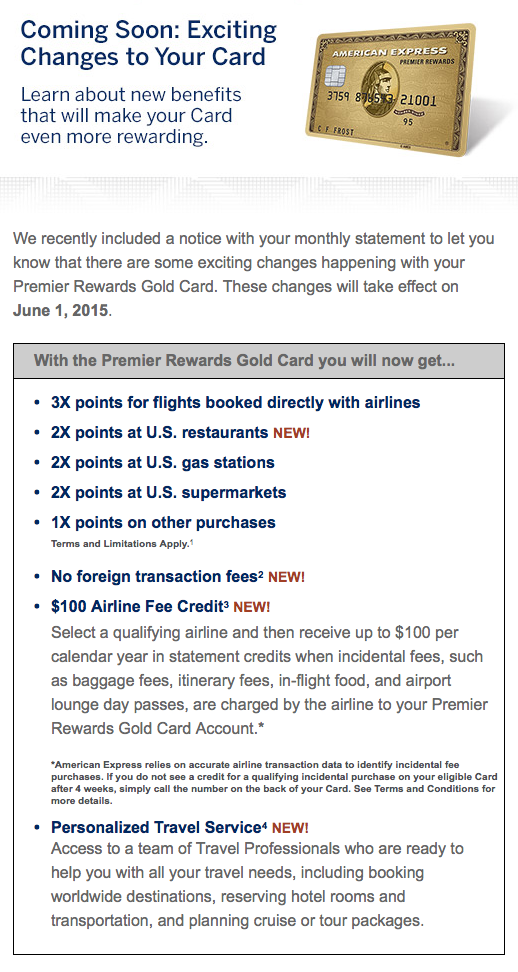Click NEW! badge next to foreign transaction fees
Image resolution: width=518 pixels, height=972 pixels.
point(287,577)
